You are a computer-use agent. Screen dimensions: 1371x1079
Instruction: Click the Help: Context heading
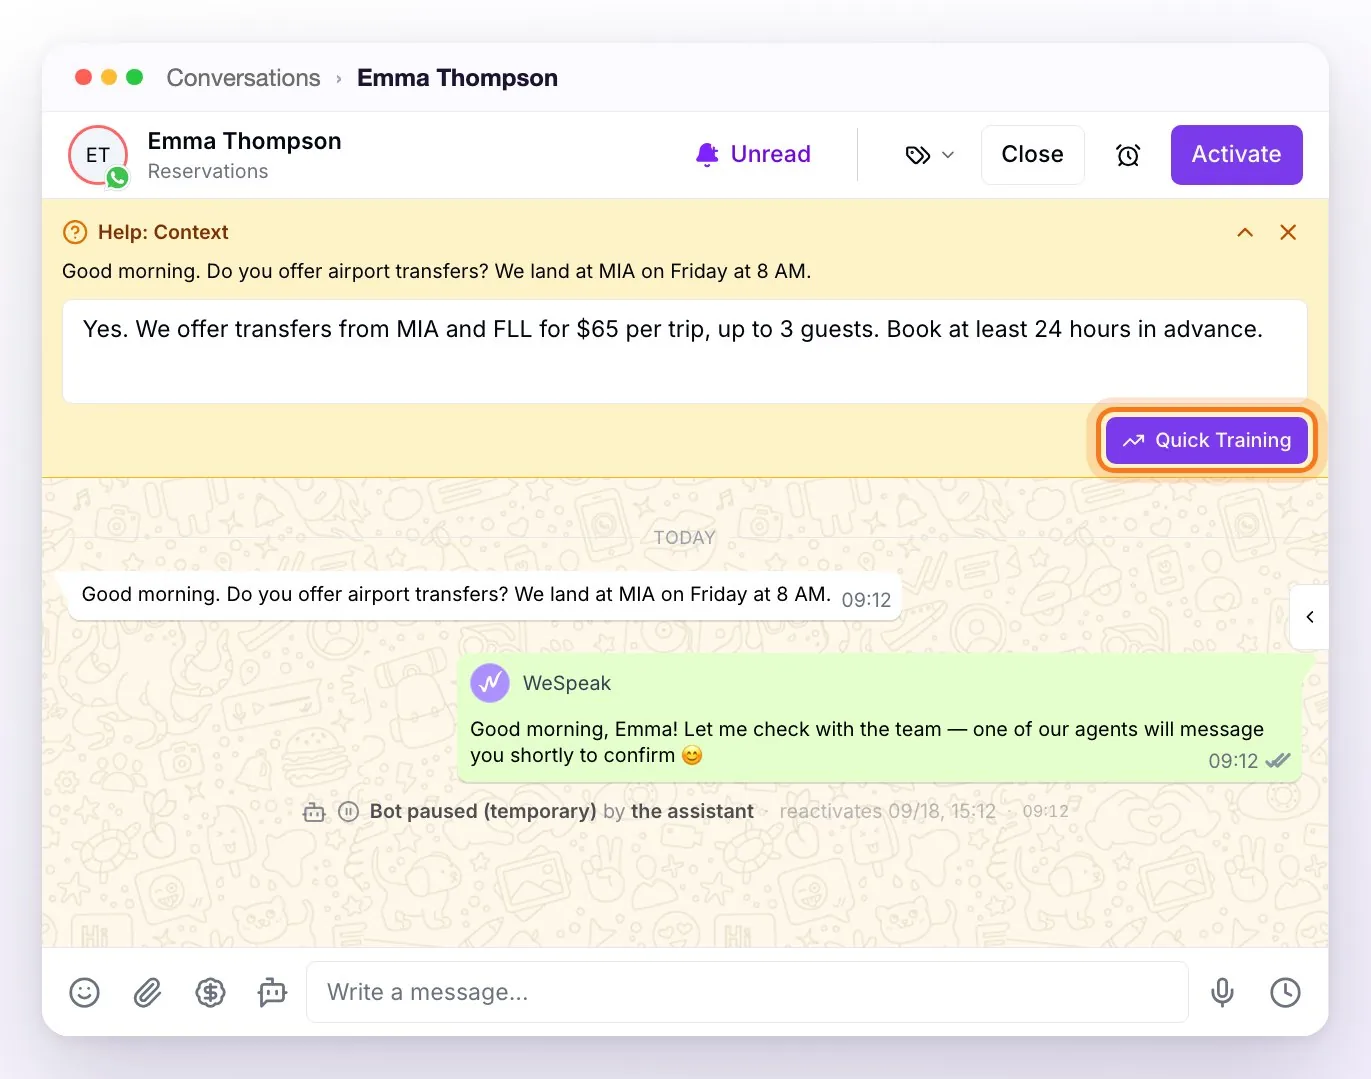click(x=163, y=232)
